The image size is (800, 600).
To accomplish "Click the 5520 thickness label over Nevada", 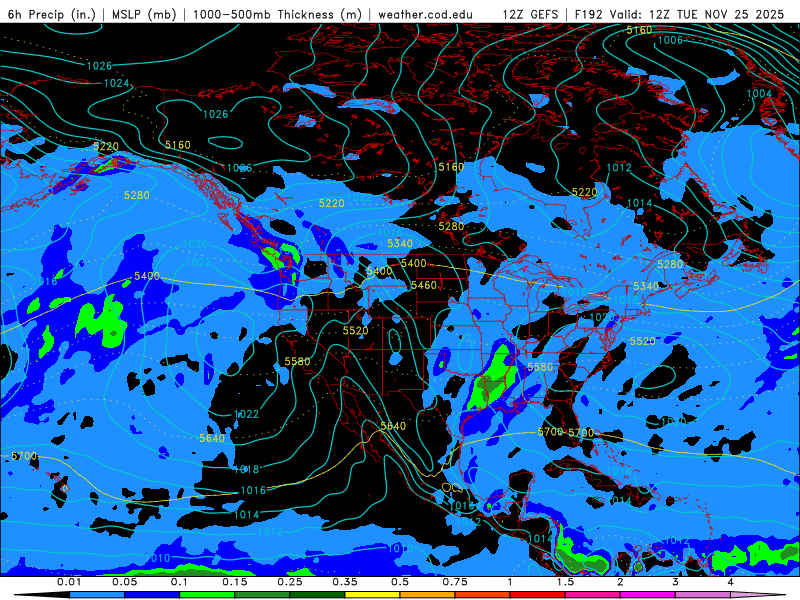I will point(356,331).
